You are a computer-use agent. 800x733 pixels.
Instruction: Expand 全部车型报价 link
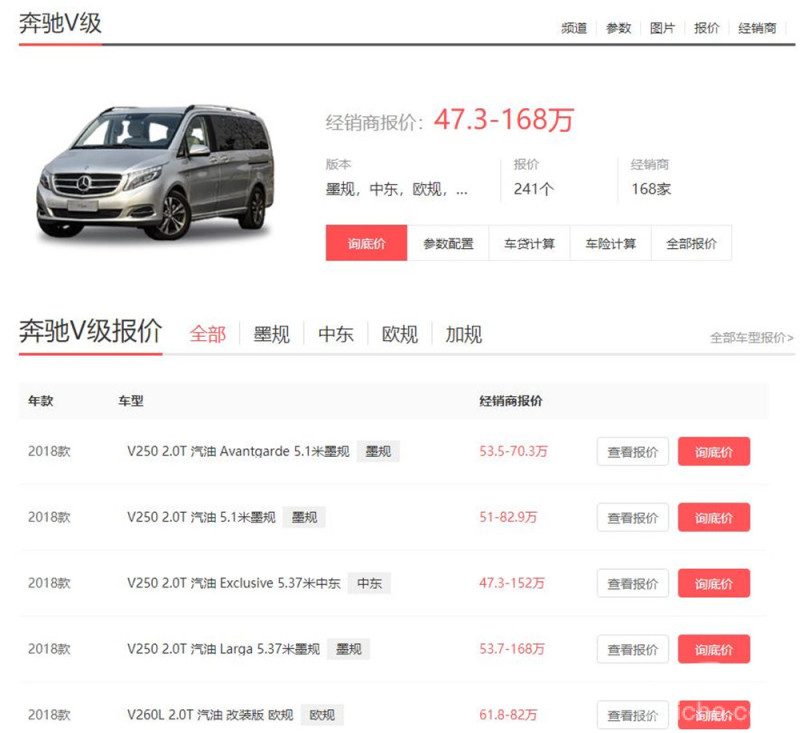[751, 338]
